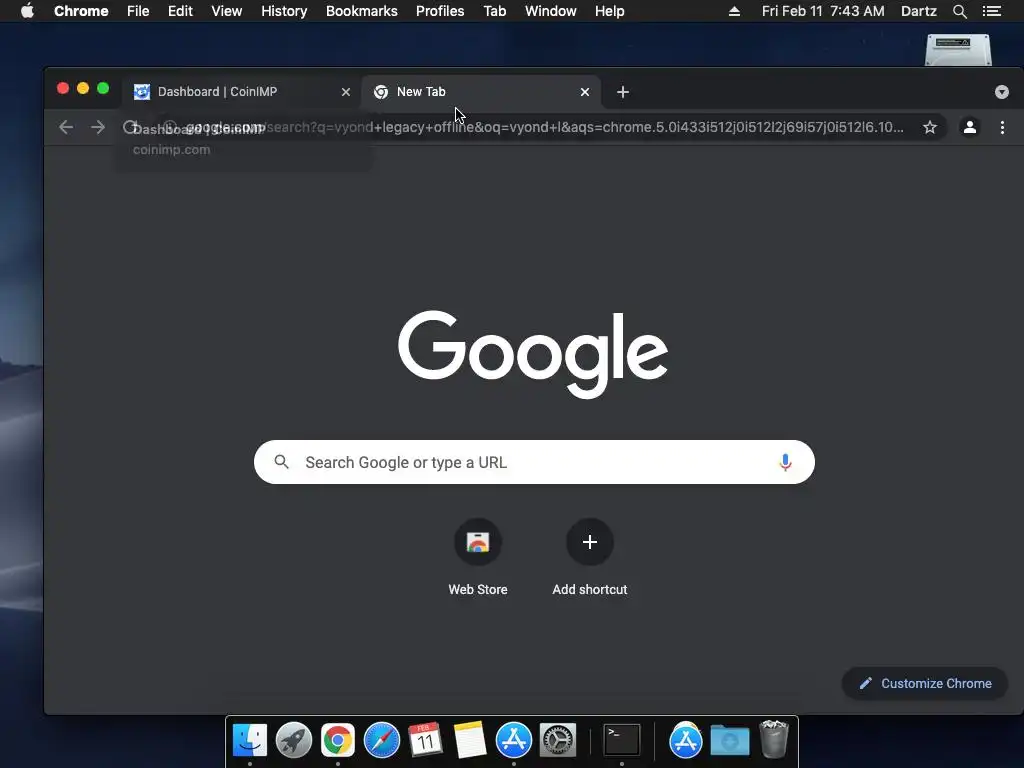The width and height of the screenshot is (1024, 768).
Task: Open the Profiles menu
Action: pyautogui.click(x=440, y=11)
